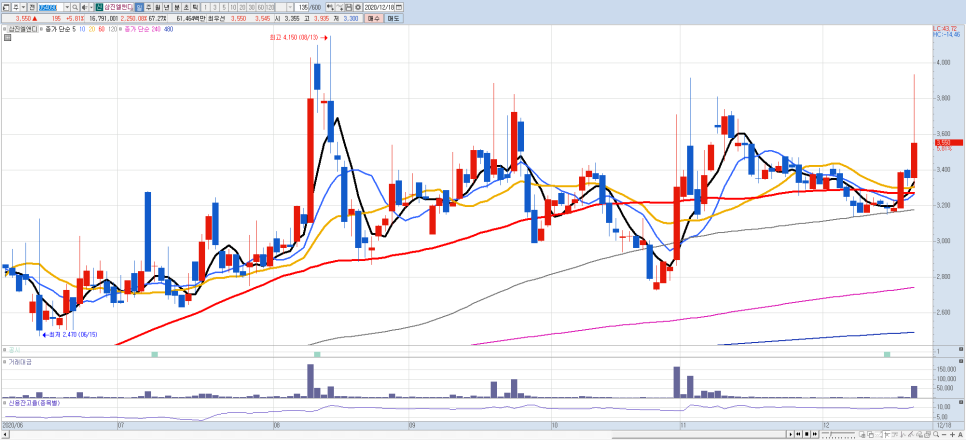Click the 삼진엘앤디 chart legend label
The image size is (966, 440).
(22, 29)
